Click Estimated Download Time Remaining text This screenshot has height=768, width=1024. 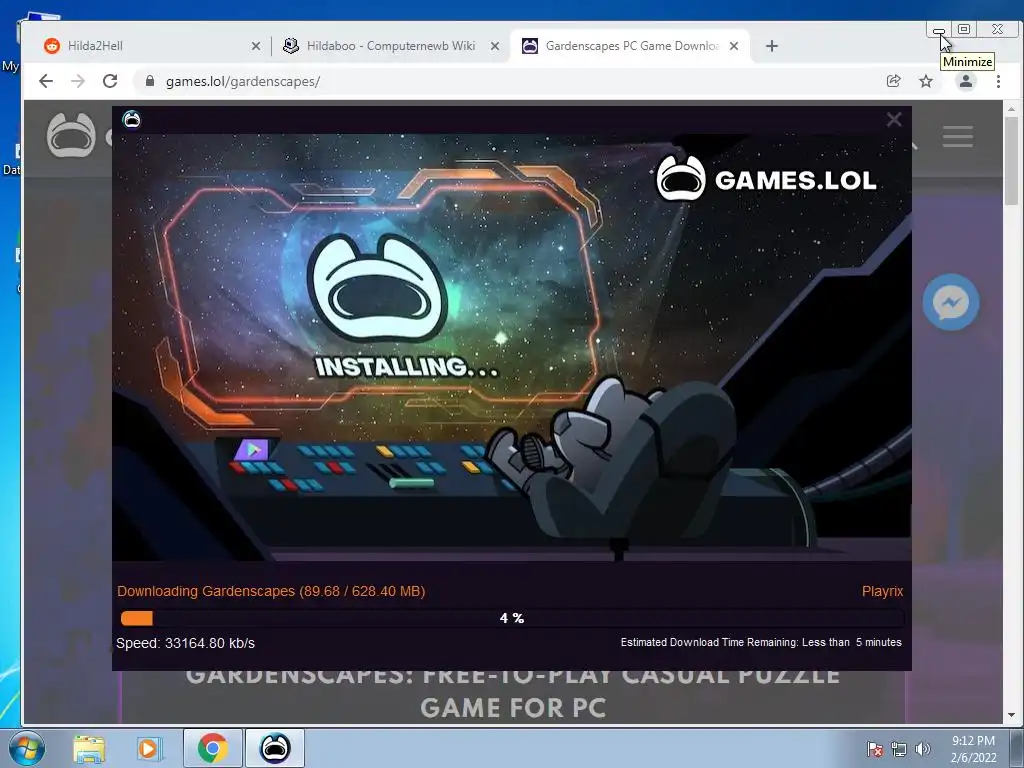tap(761, 643)
